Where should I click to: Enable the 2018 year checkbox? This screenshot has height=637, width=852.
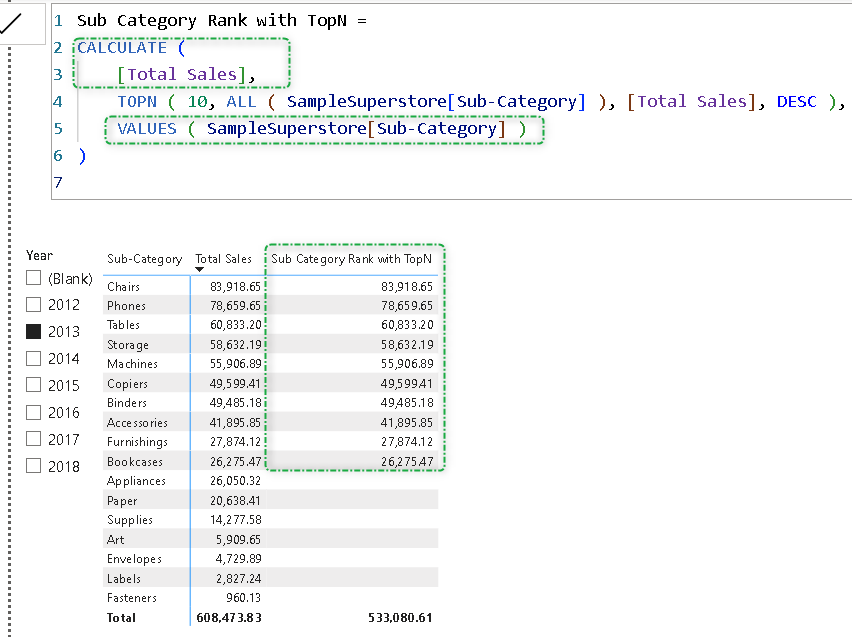pyautogui.click(x=34, y=465)
